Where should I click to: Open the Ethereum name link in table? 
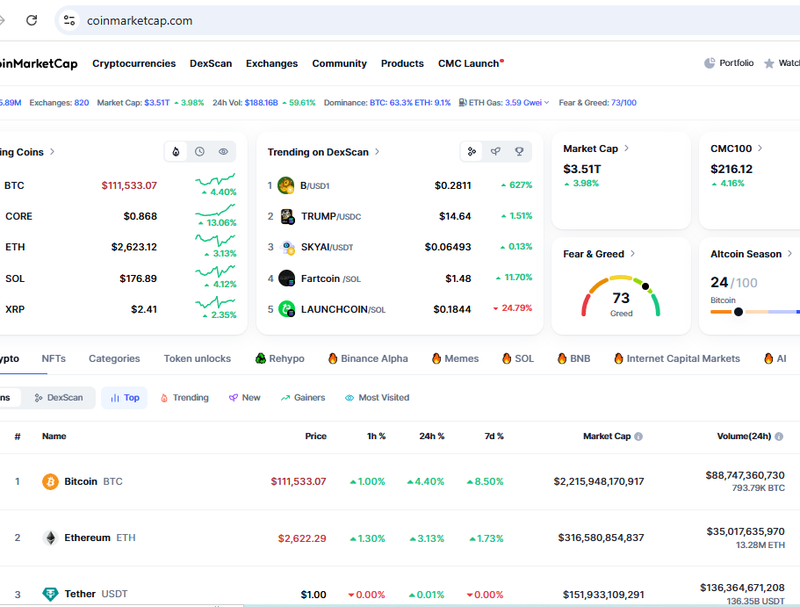[x=87, y=538]
